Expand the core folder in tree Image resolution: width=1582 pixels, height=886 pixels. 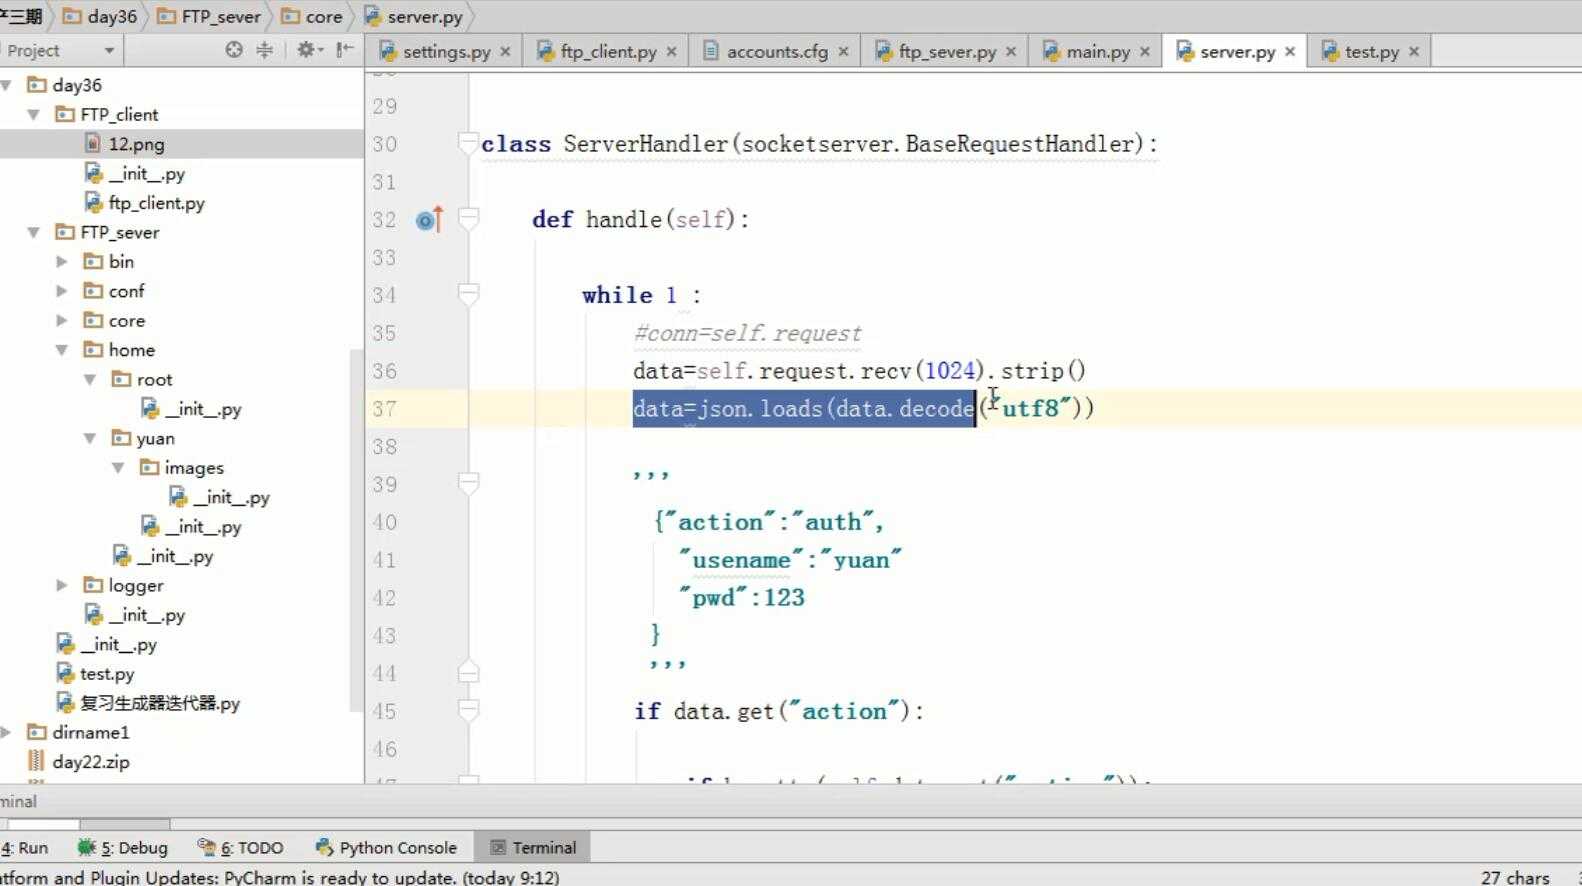[x=62, y=320]
